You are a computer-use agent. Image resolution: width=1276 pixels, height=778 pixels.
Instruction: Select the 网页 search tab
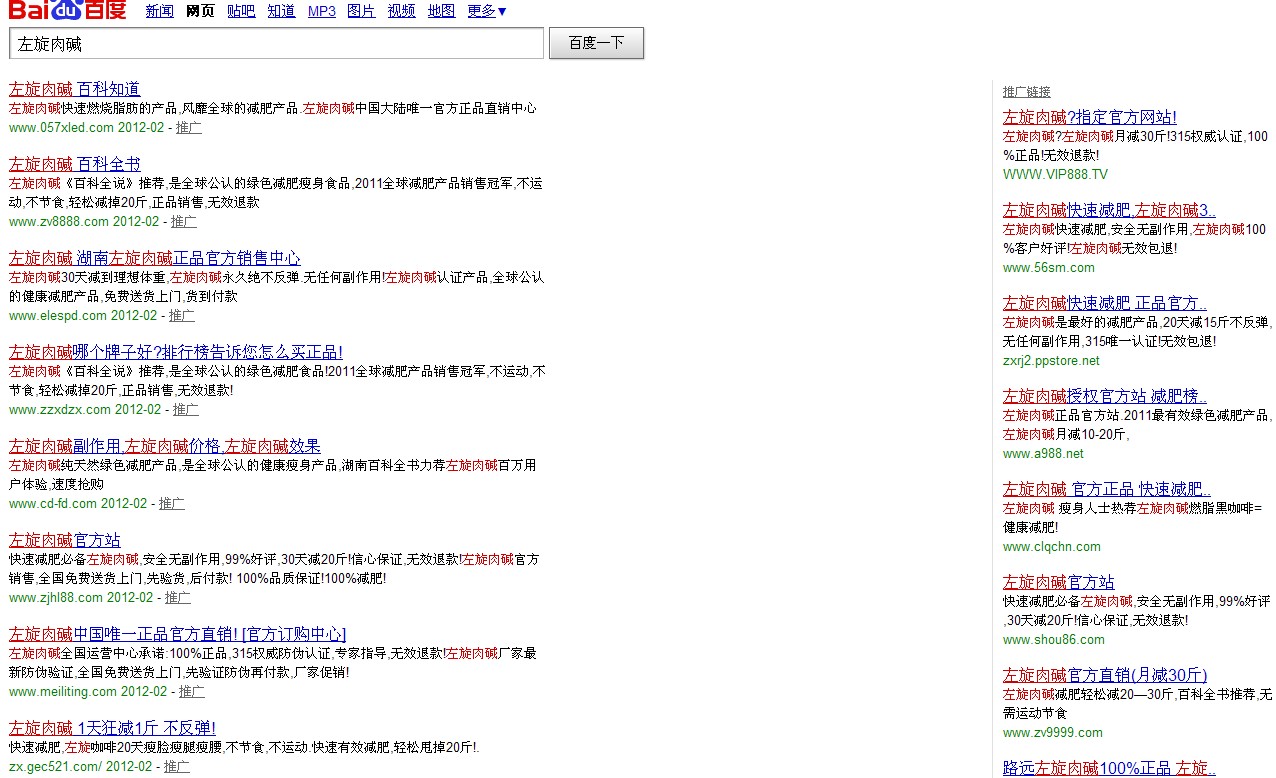coord(200,11)
